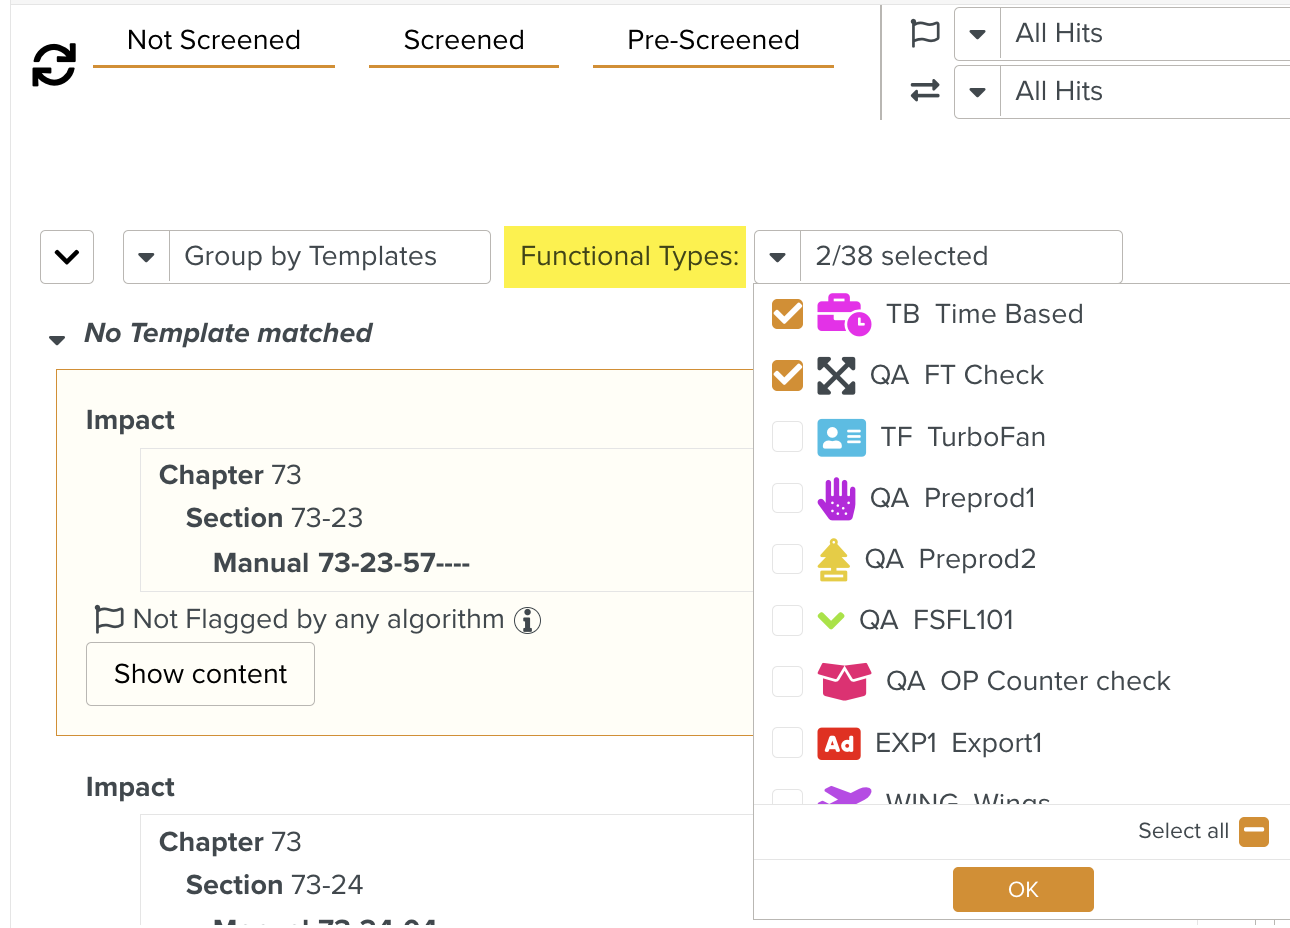The image size is (1290, 928).
Task: Click the red Ad icon for Export1
Action: 839,743
